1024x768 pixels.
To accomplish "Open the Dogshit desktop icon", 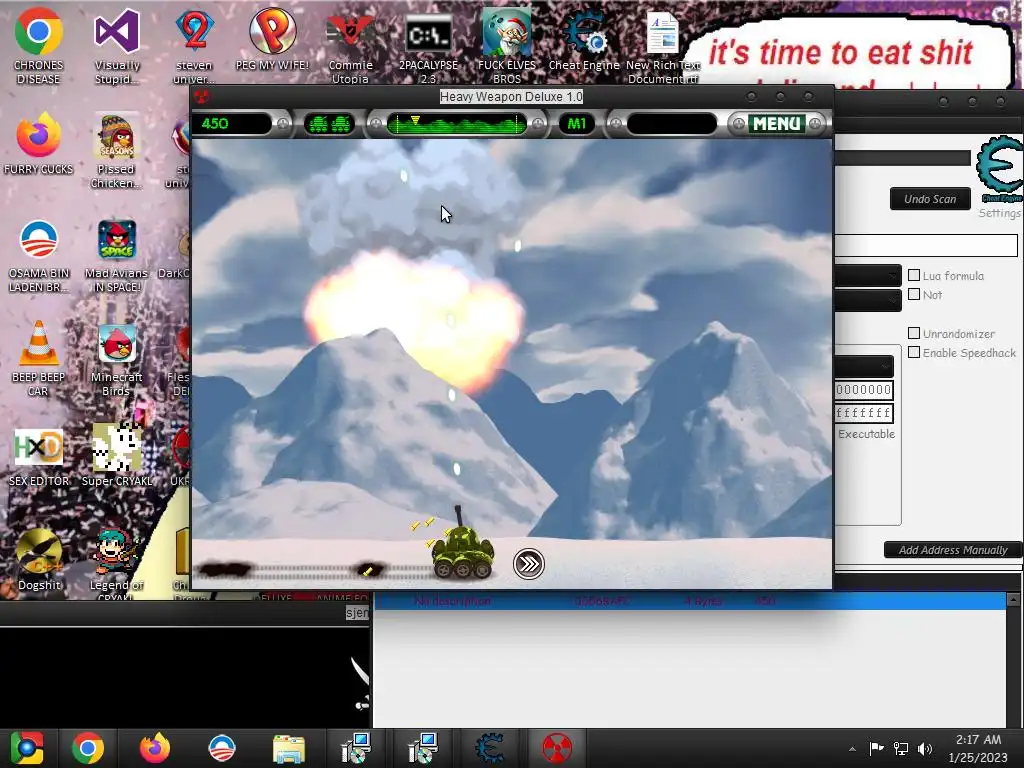I will pos(39,559).
